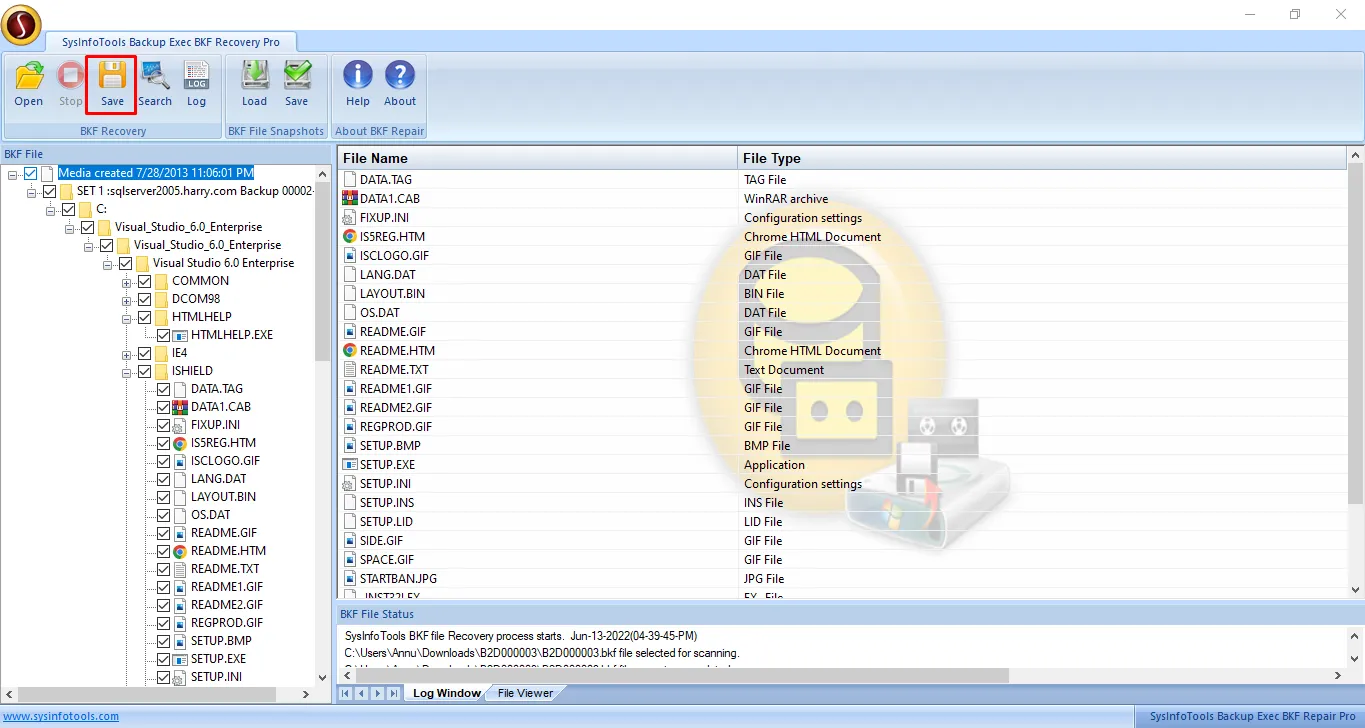Click the first-tab navigation arrow
Image resolution: width=1365 pixels, height=728 pixels.
point(346,693)
